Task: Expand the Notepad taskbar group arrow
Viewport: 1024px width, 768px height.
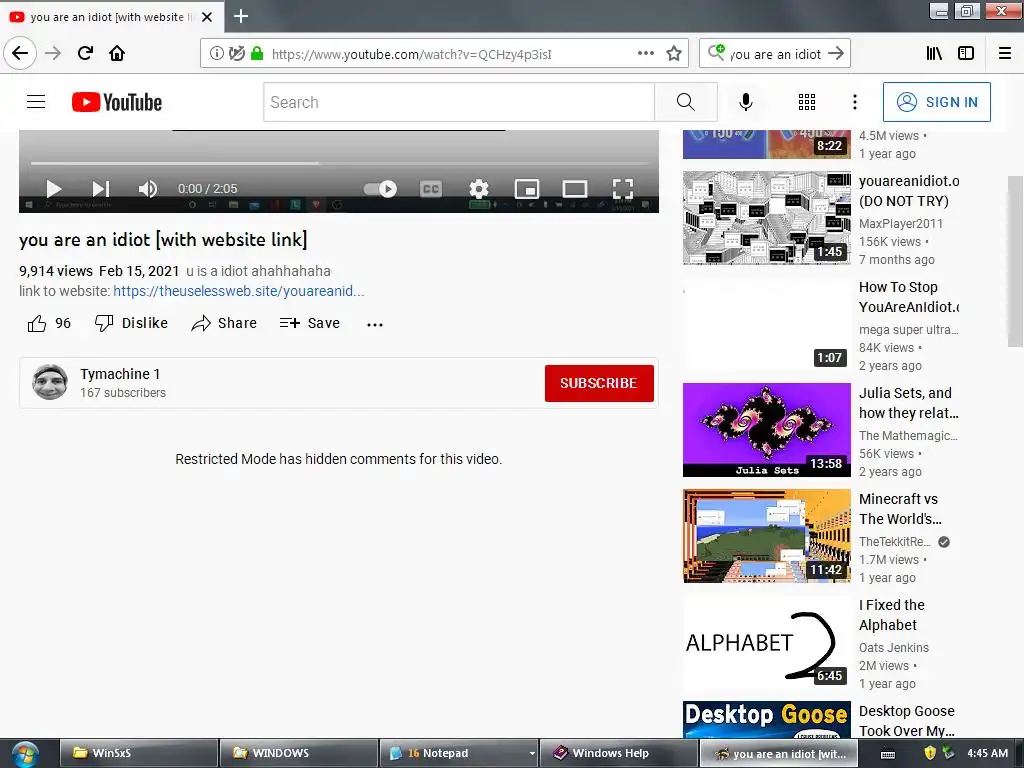Action: click(x=532, y=753)
